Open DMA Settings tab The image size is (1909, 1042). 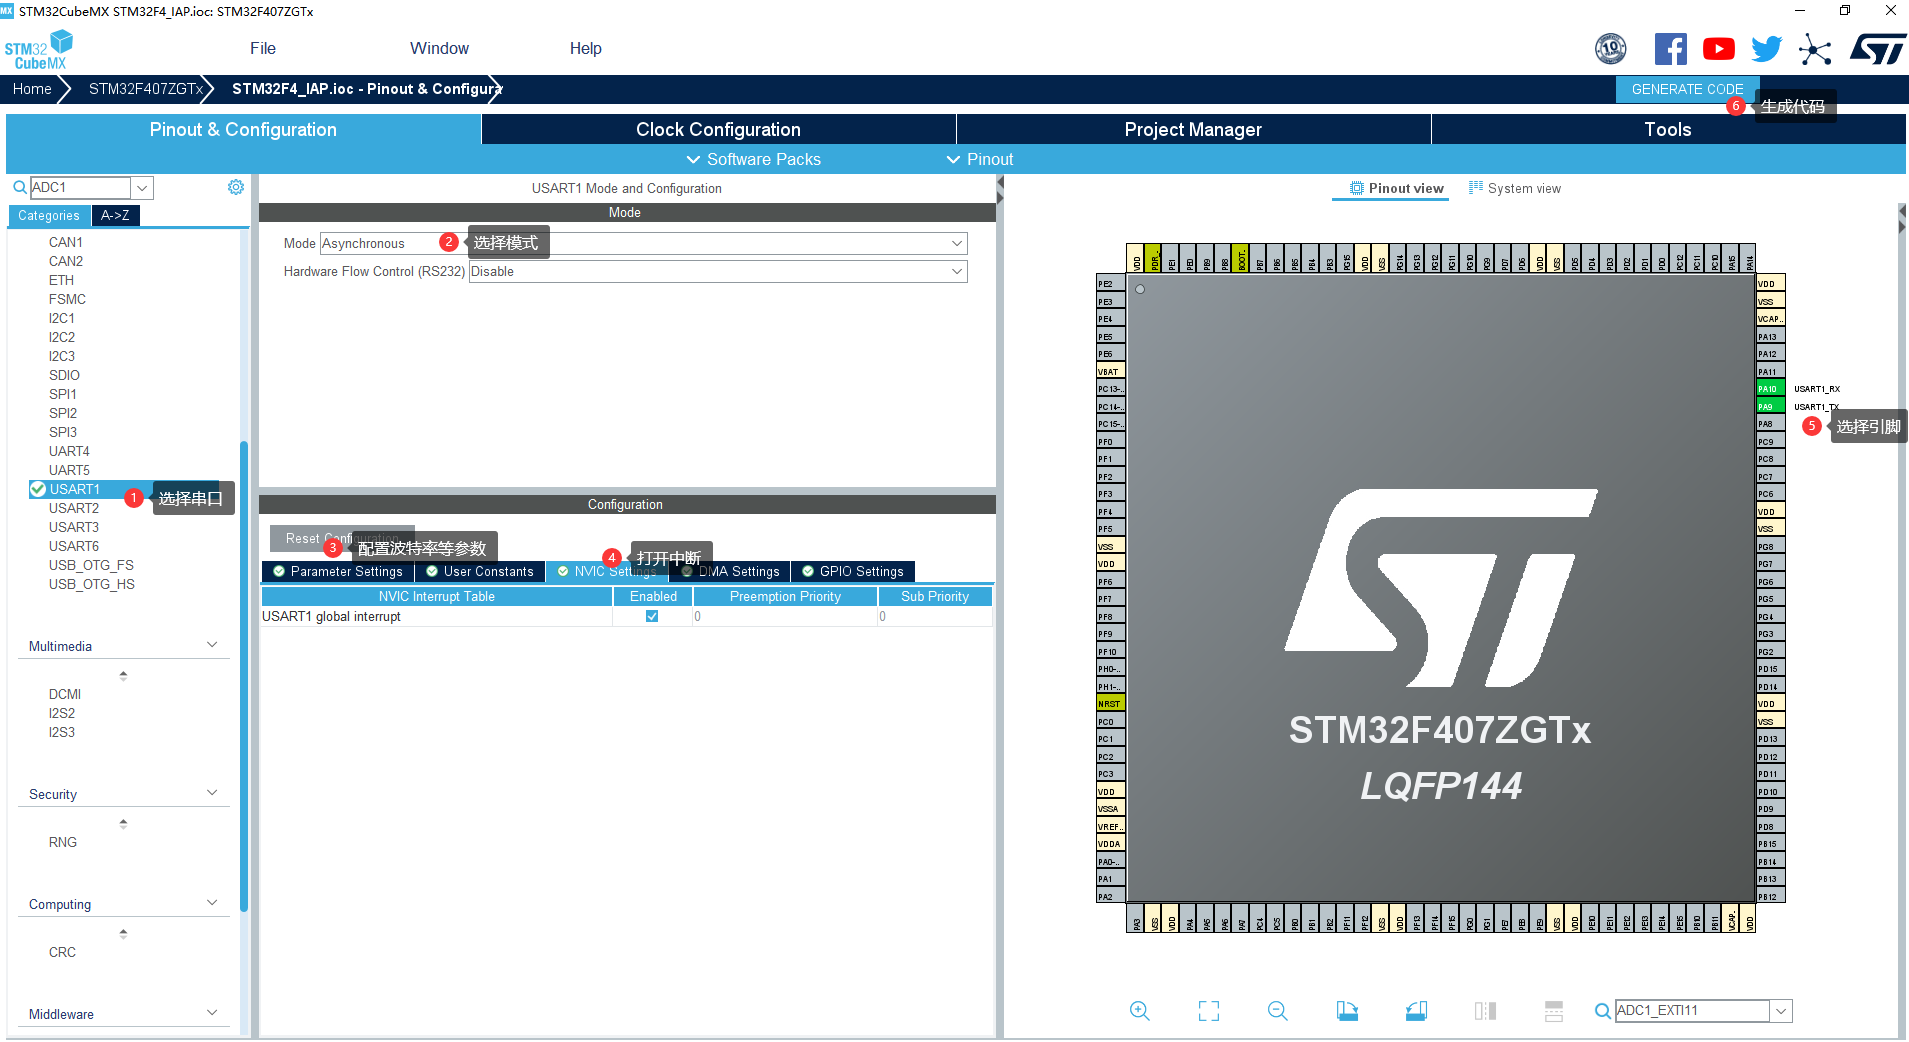tap(730, 571)
